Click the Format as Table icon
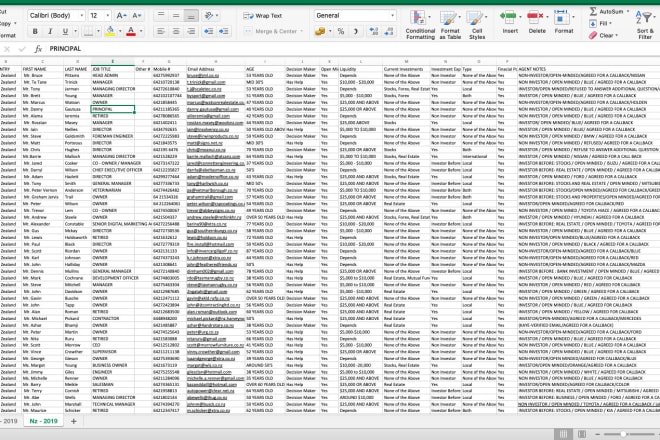This screenshot has height=440, width=660. pos(448,19)
